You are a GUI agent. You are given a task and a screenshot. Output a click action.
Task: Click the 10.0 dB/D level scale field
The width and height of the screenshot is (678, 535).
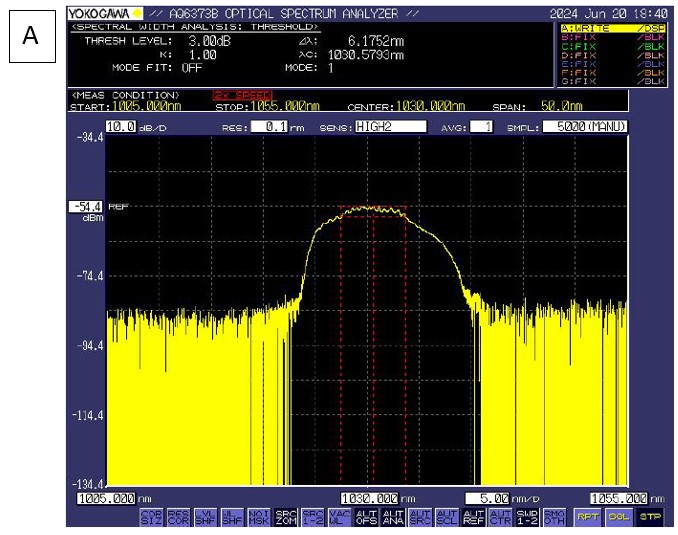point(121,127)
